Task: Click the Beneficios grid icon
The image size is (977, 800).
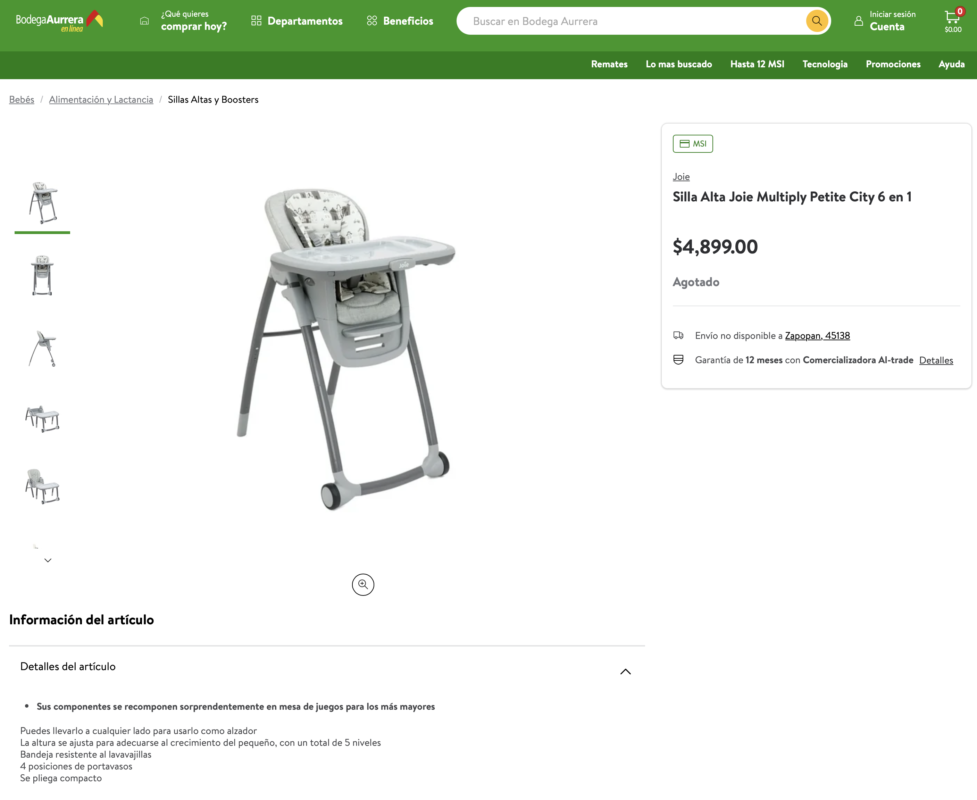Action: (372, 21)
